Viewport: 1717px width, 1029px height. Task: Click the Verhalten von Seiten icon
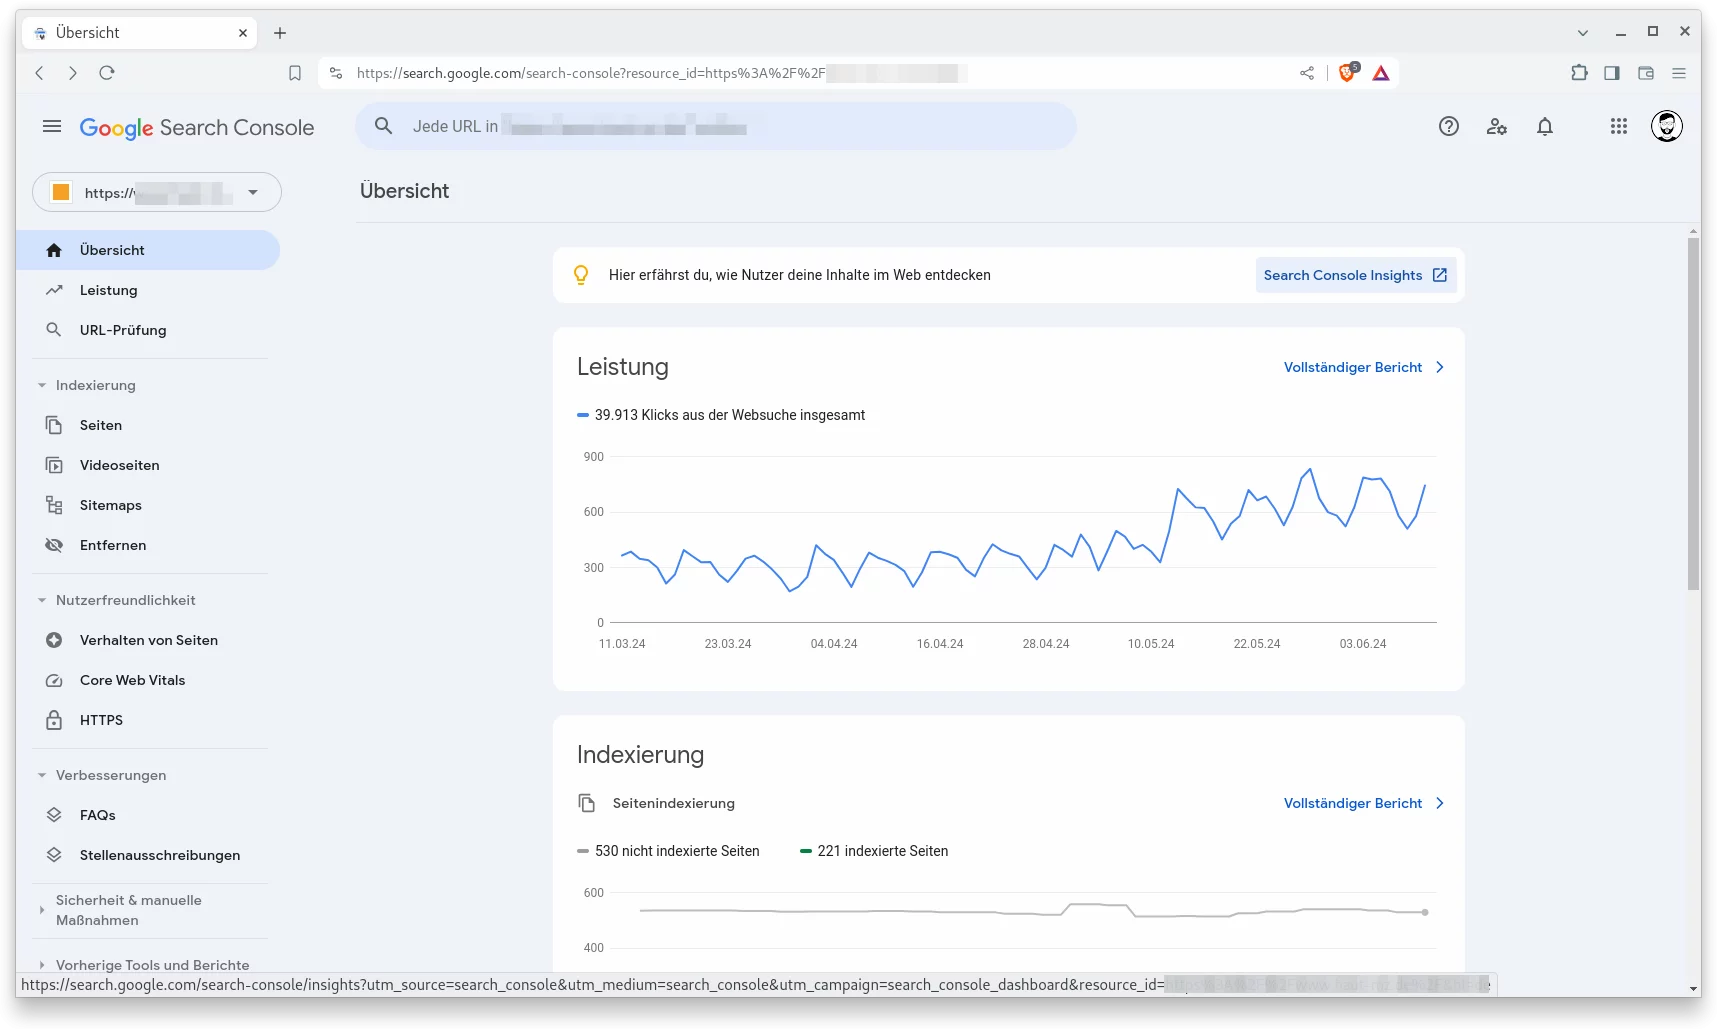pos(54,640)
